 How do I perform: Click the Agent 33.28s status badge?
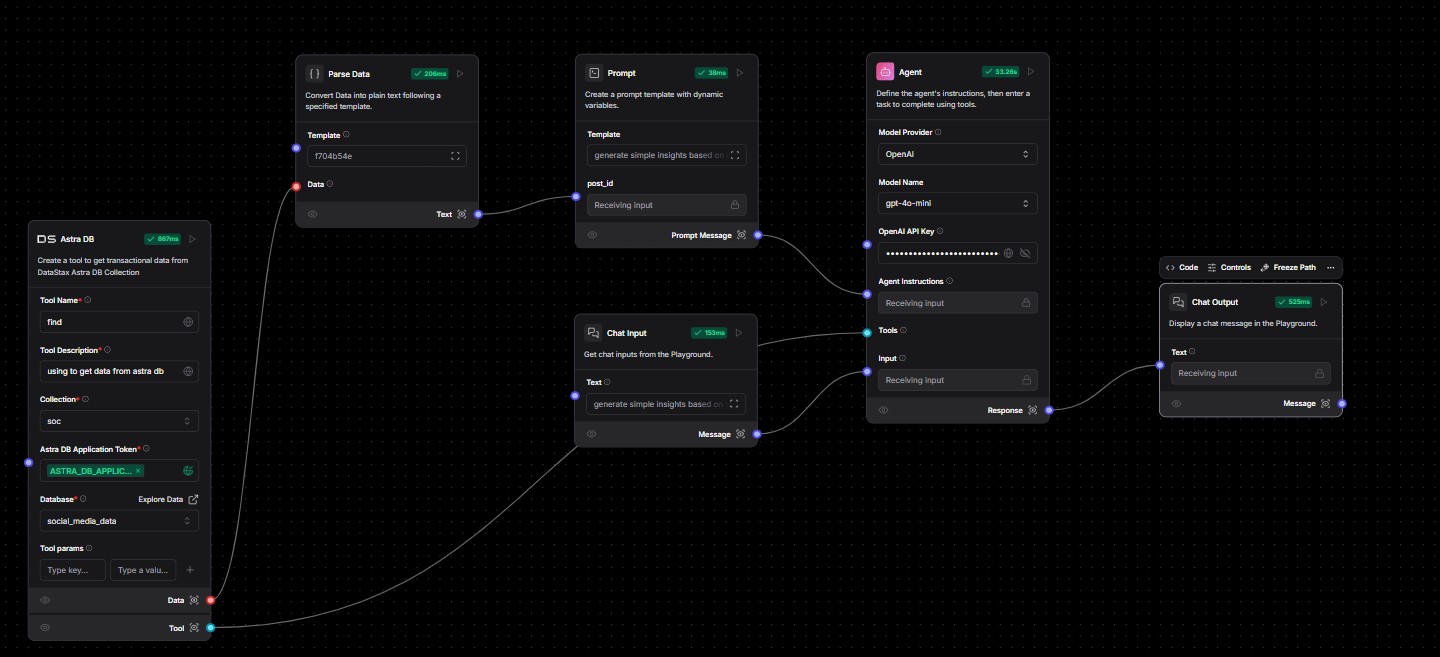click(1001, 72)
